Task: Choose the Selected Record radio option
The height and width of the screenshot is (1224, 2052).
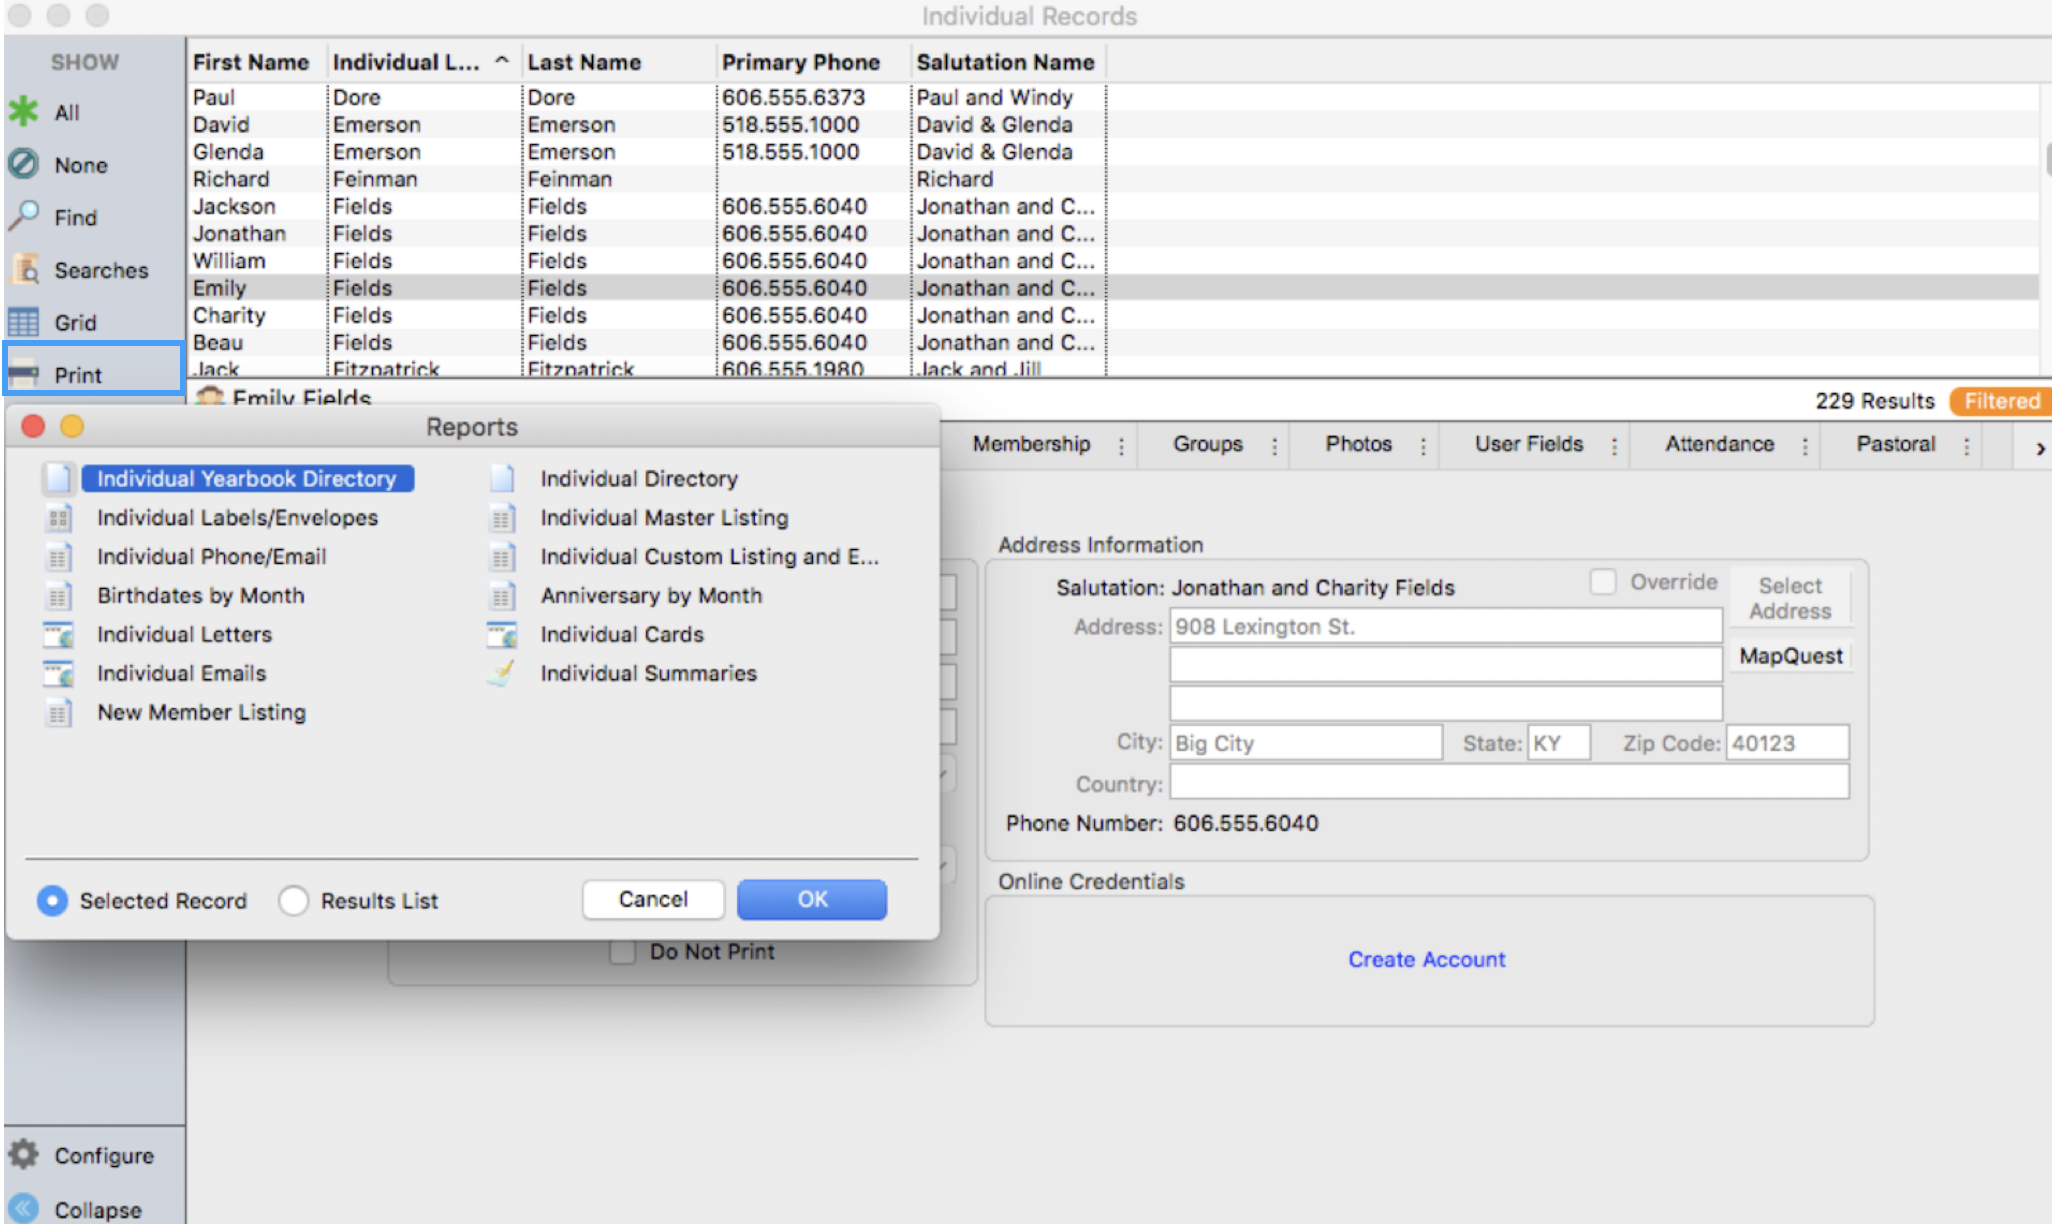Action: 52,900
